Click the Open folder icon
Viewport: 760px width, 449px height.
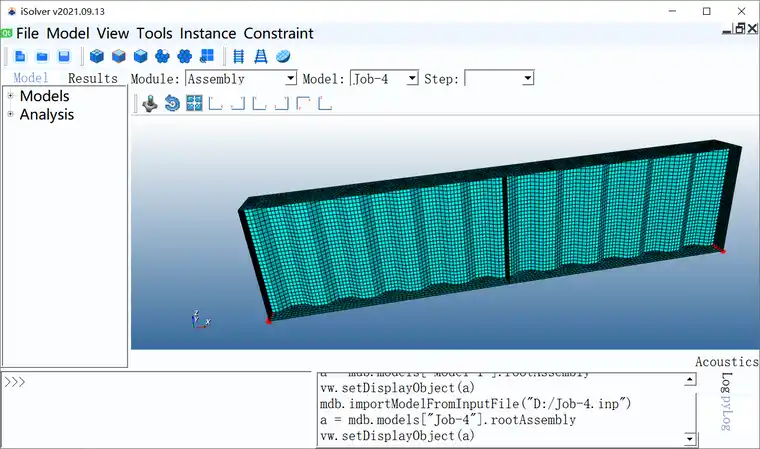[x=42, y=56]
